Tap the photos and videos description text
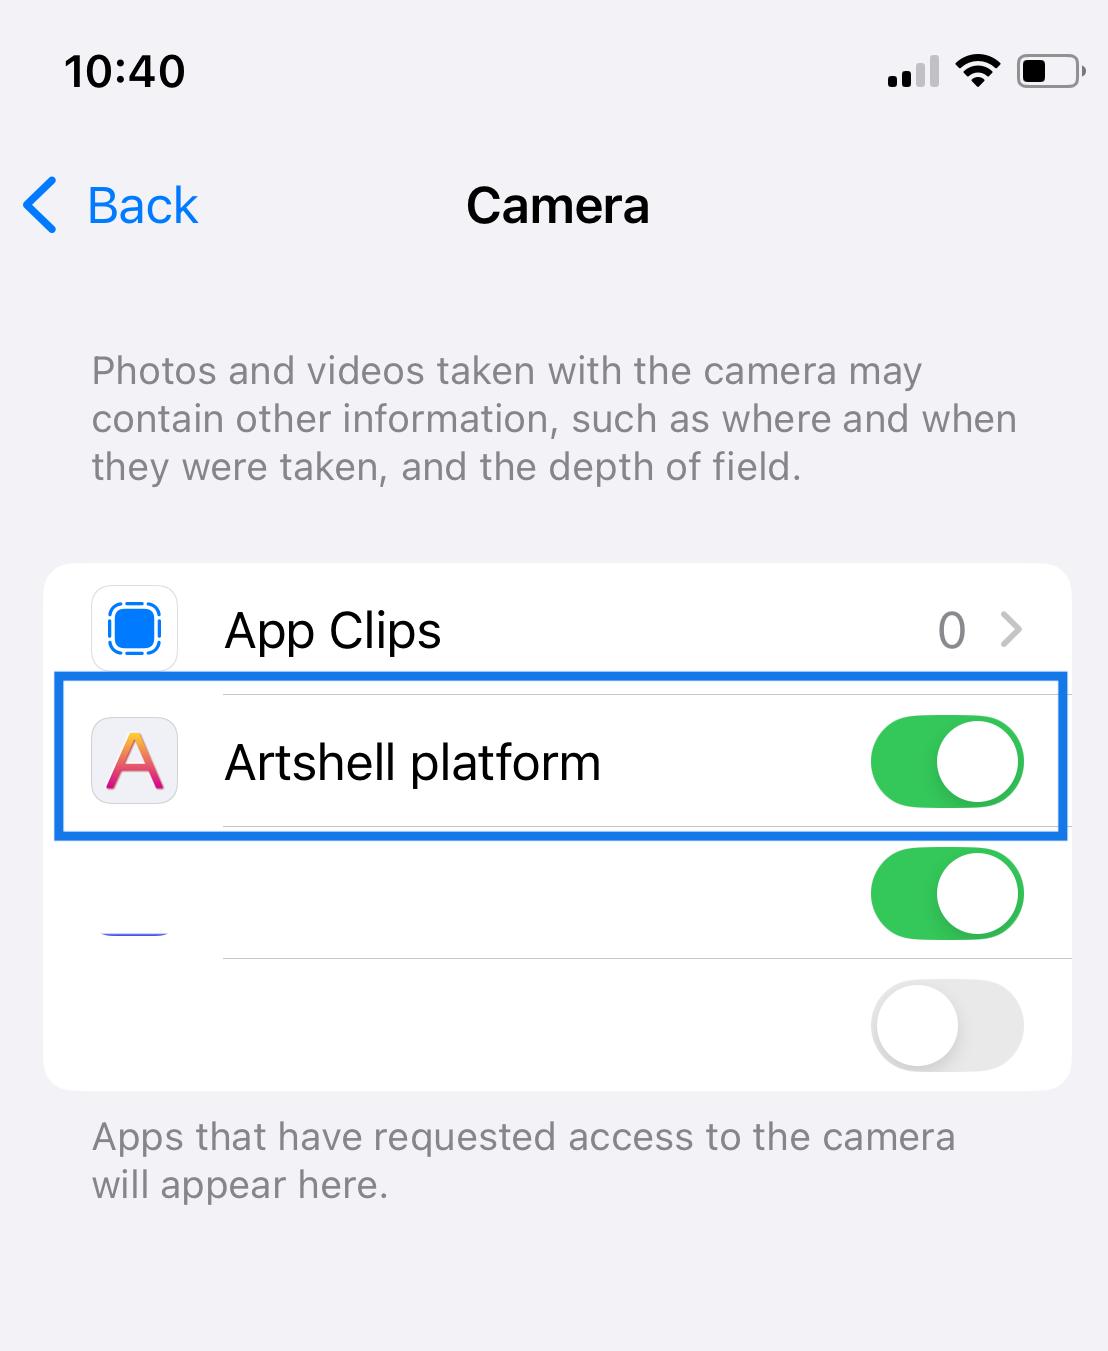The image size is (1108, 1351). 554,419
